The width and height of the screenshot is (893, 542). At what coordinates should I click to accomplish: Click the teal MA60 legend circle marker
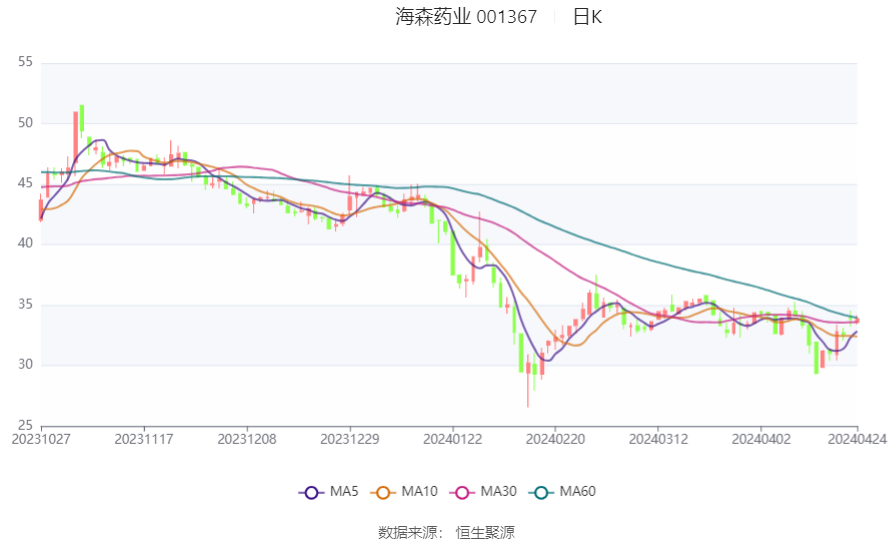point(541,492)
